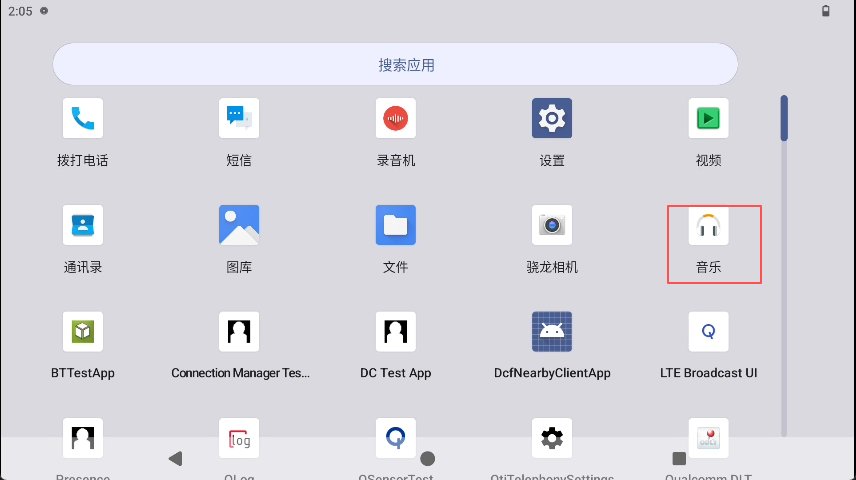This screenshot has width=856, height=480.
Task: Launch the 音乐 music app
Action: tap(708, 227)
